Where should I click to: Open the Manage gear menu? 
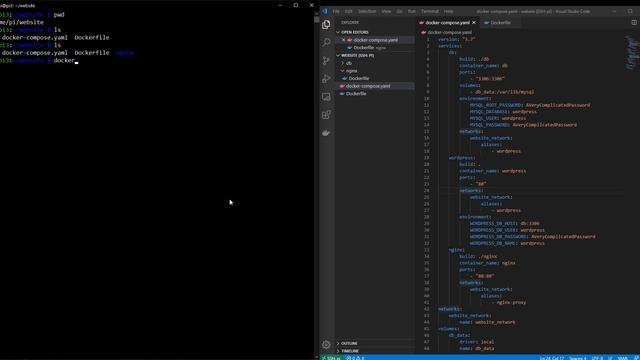click(x=326, y=344)
